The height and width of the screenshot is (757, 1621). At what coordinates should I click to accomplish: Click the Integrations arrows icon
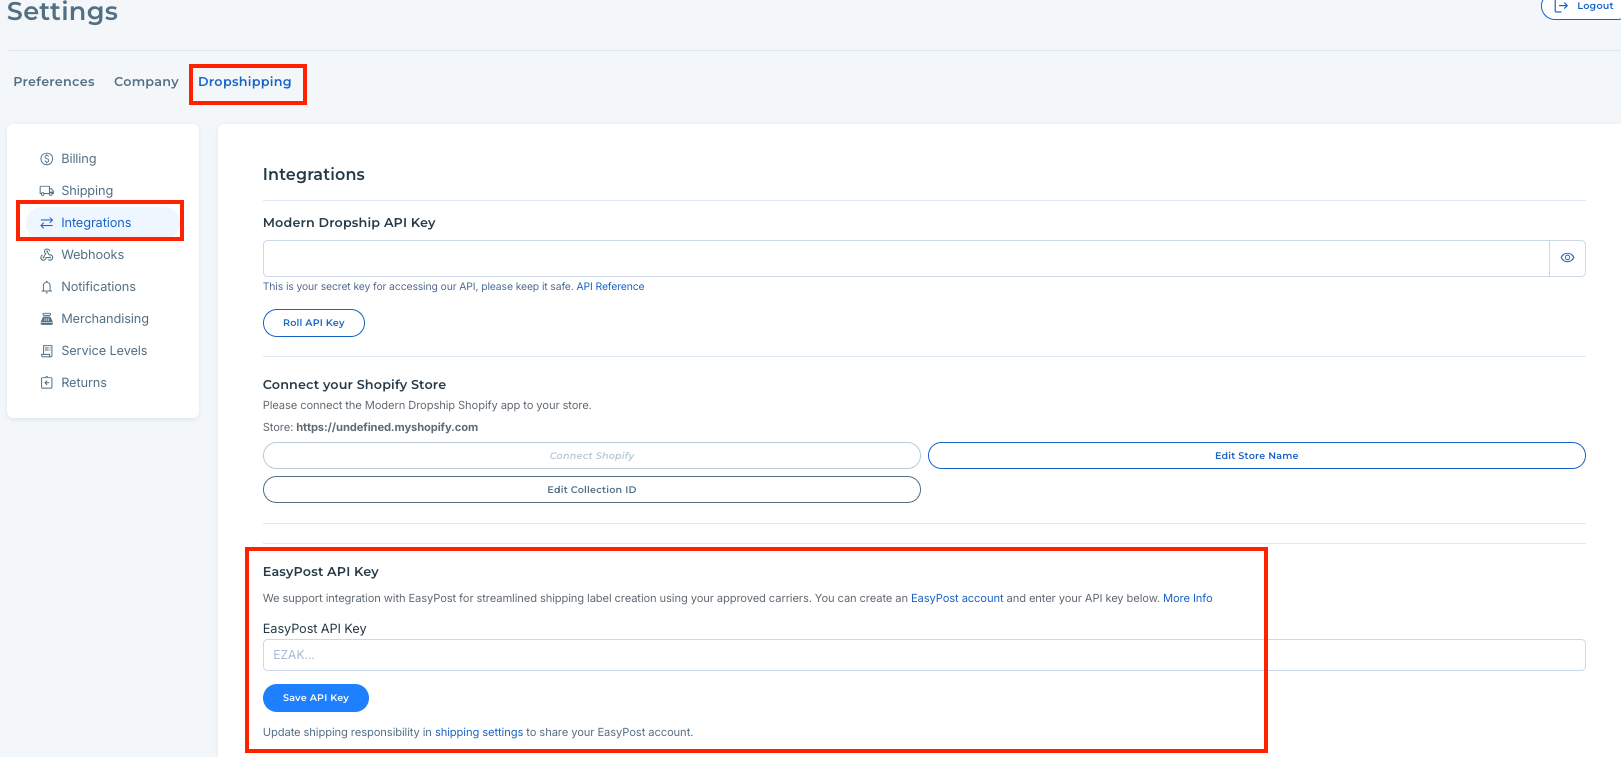[46, 223]
